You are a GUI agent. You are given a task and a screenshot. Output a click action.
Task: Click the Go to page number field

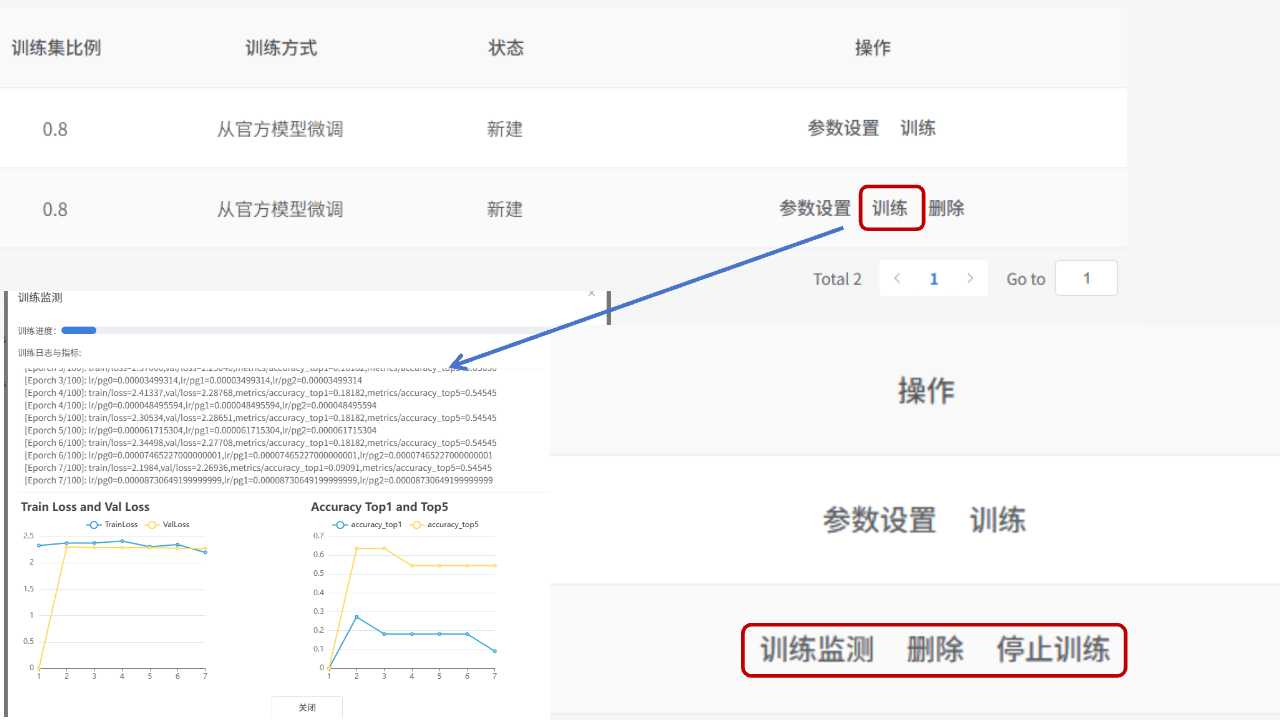[1086, 279]
